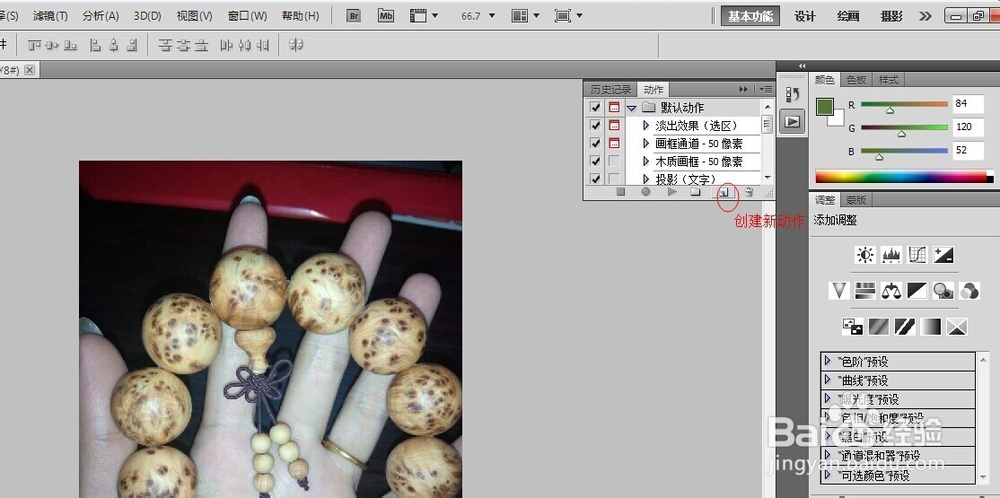Open the Actions panel flyout menu
Image resolution: width=1000 pixels, height=498 pixels.
pyautogui.click(x=765, y=89)
